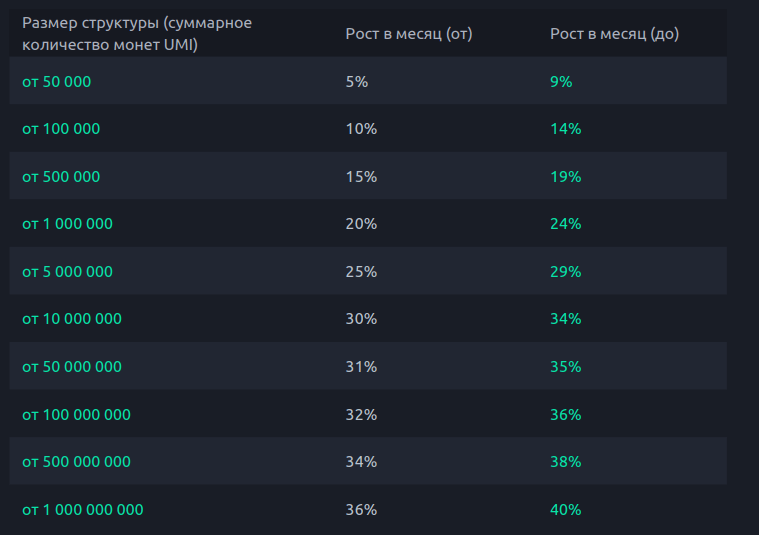Click the 31% minimum growth cell
The width and height of the screenshot is (759, 535).
pos(361,367)
